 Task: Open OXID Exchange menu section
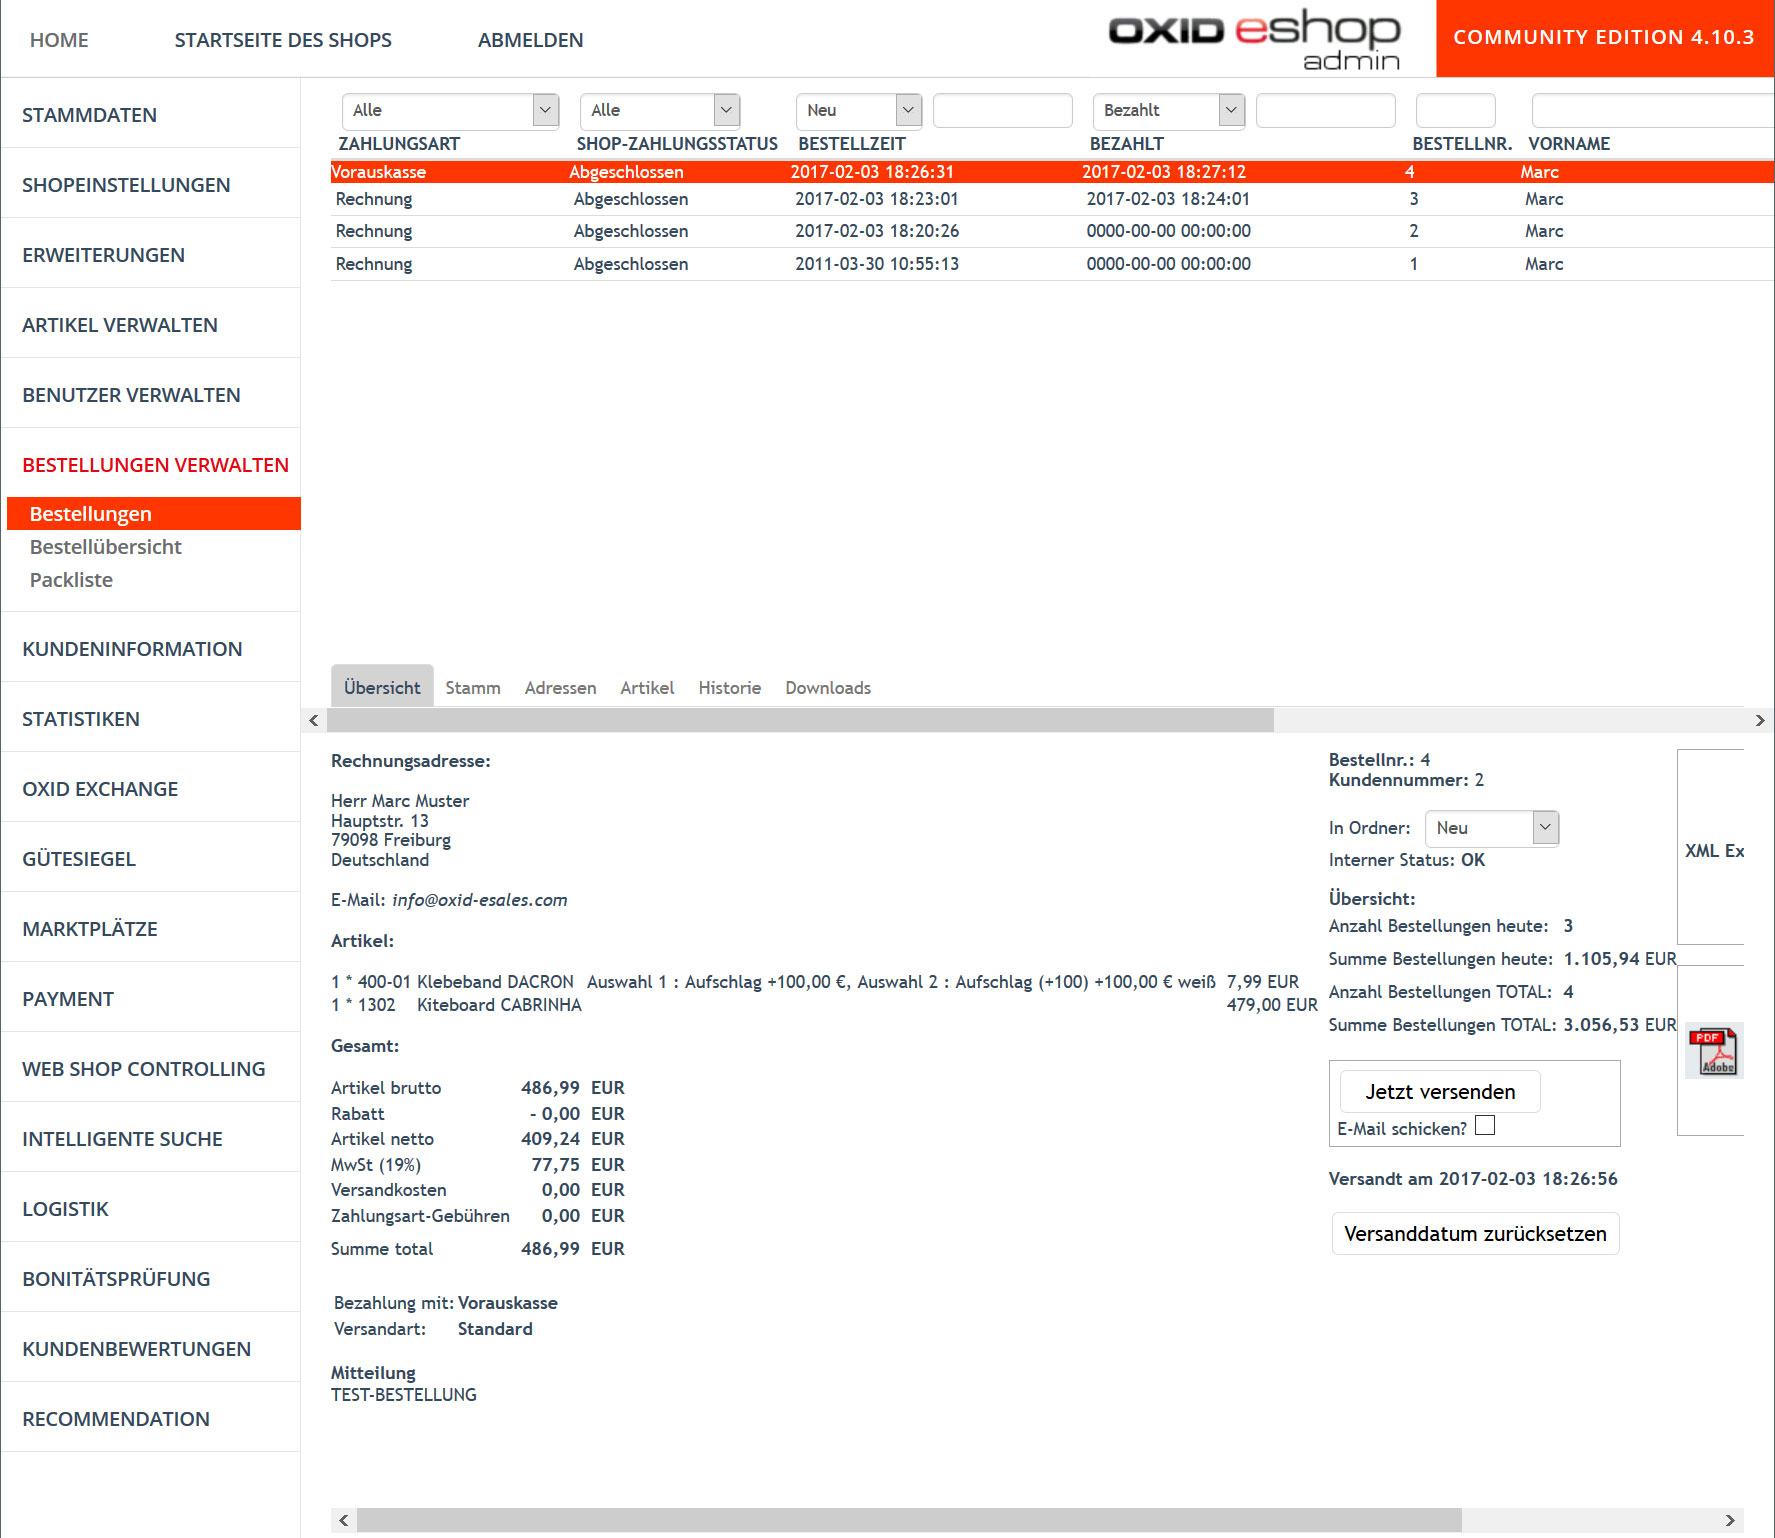coord(100,789)
